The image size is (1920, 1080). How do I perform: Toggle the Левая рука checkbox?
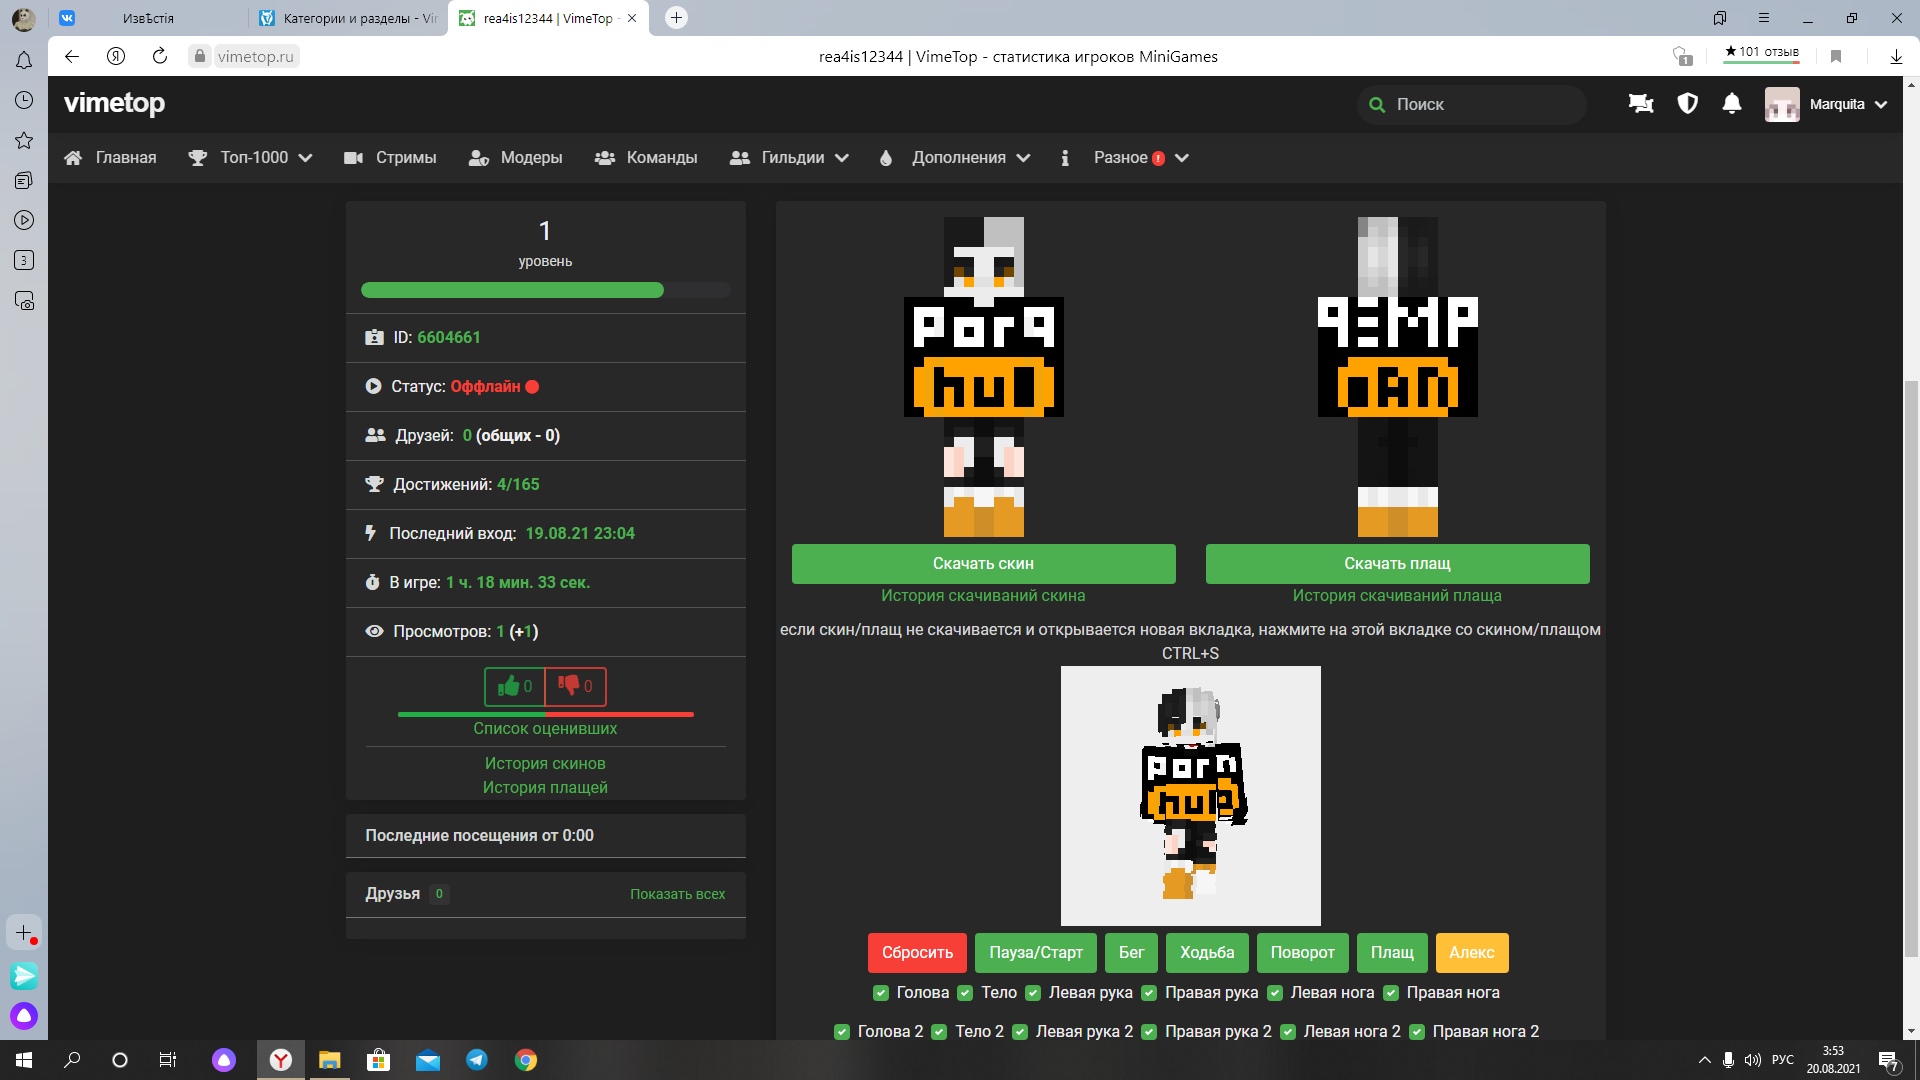(x=1033, y=993)
